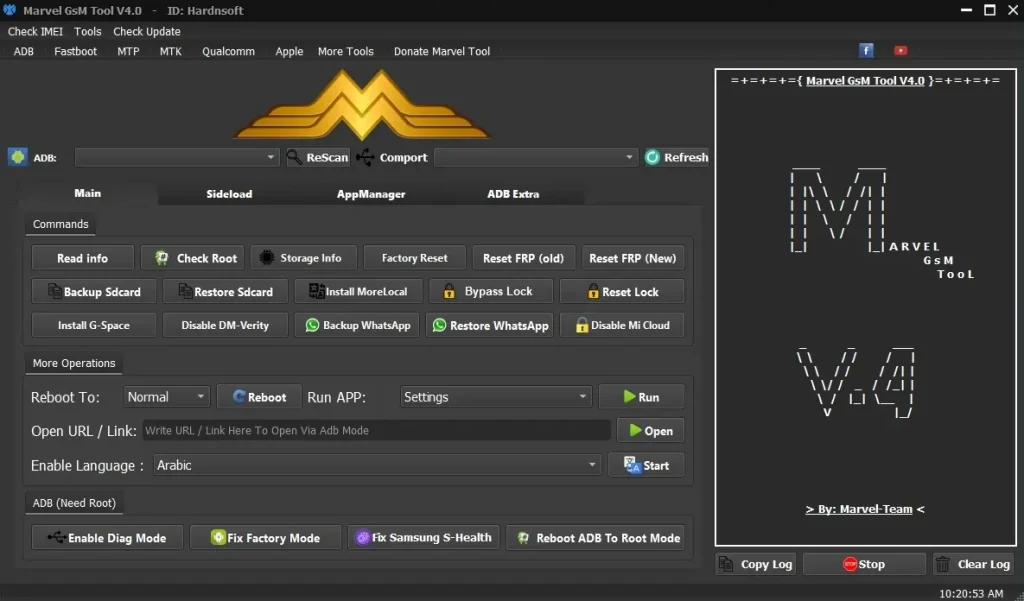Select the Sideload tab

229,194
